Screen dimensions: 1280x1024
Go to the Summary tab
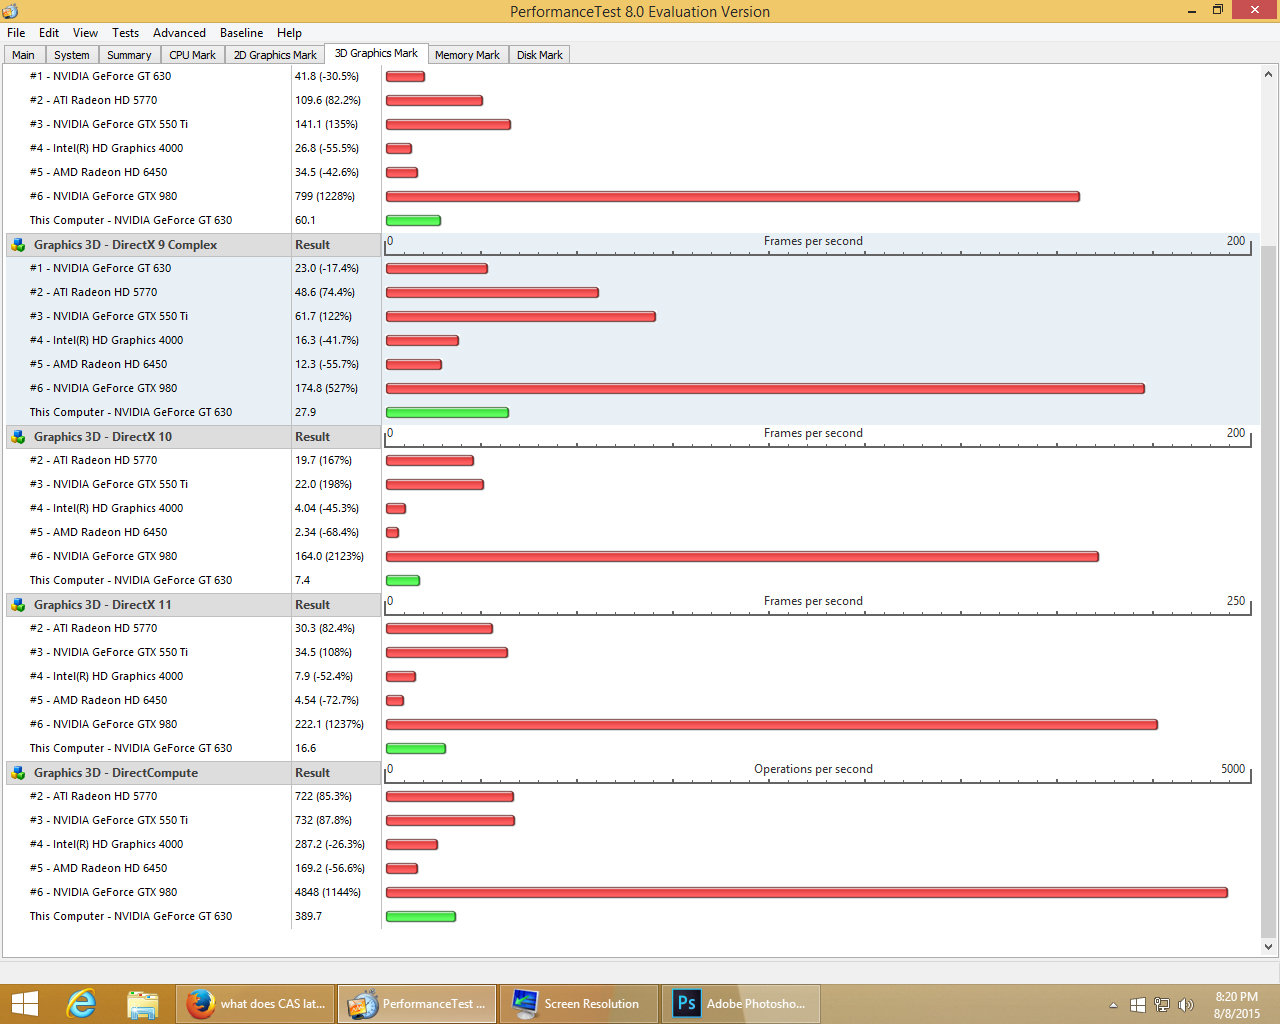click(x=130, y=55)
